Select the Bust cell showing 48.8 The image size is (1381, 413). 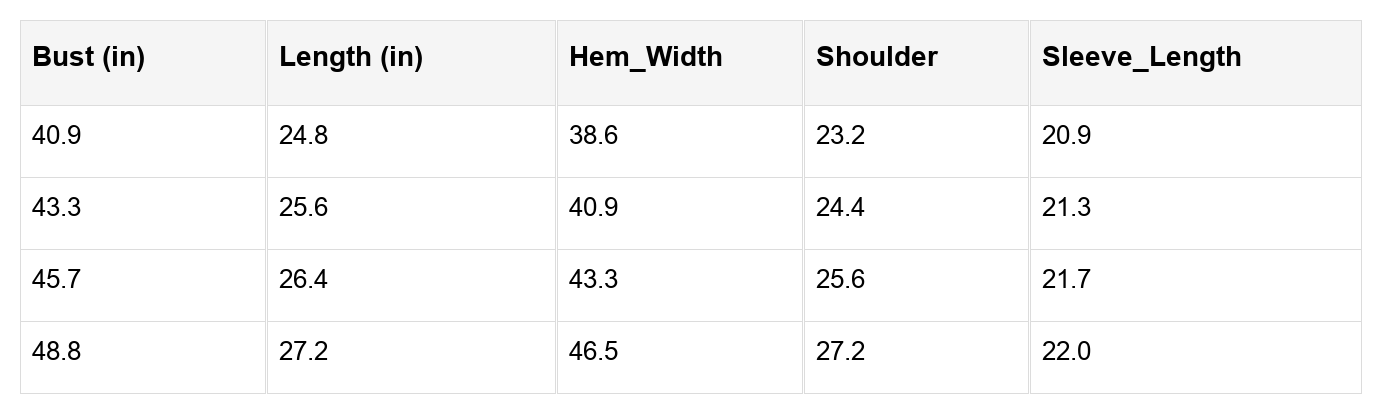point(57,352)
